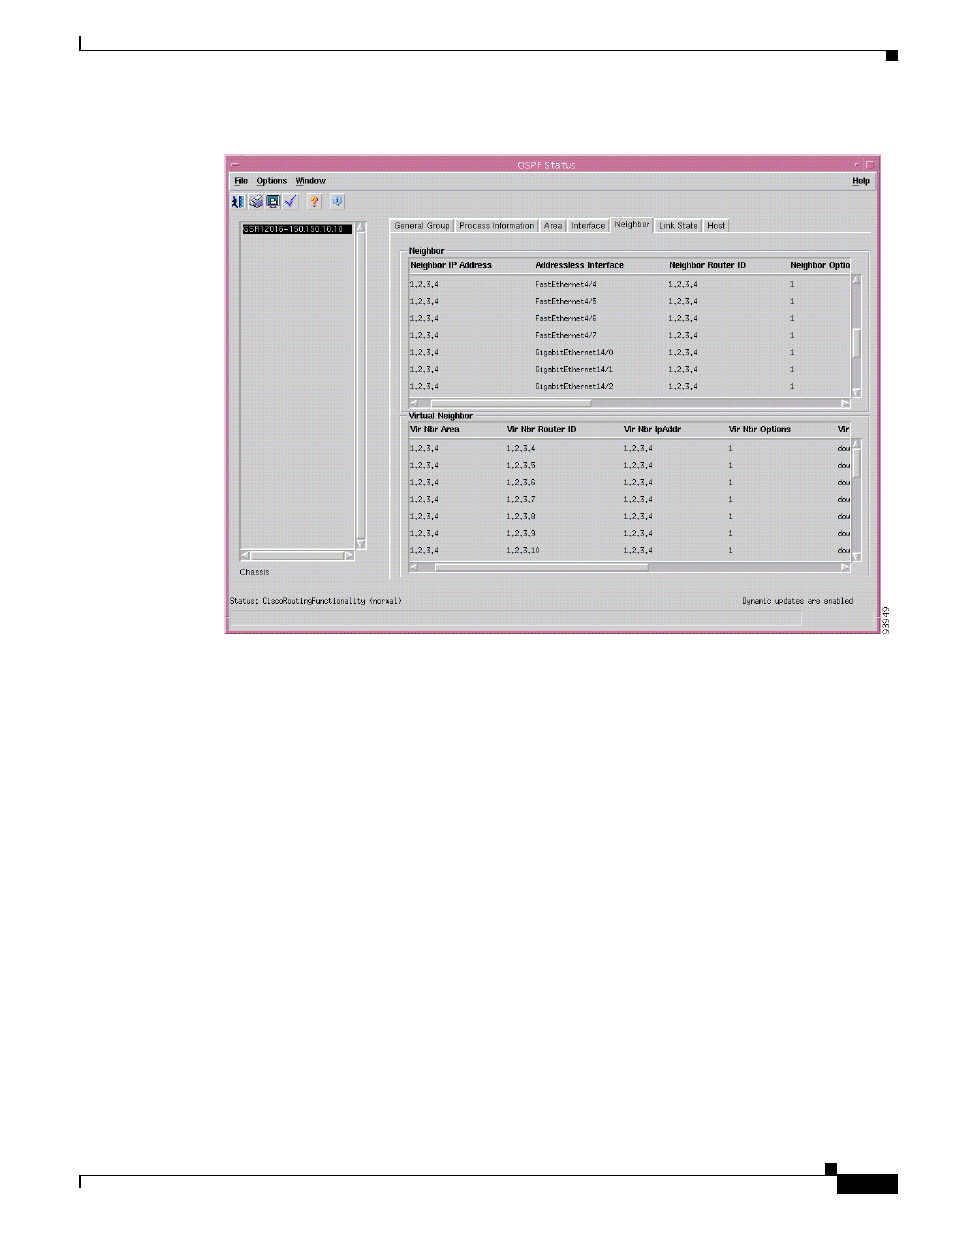Image resolution: width=954 pixels, height=1235 pixels.
Task: Select virtual neighbor router ID 1,2,3,10
Action: (x=522, y=550)
